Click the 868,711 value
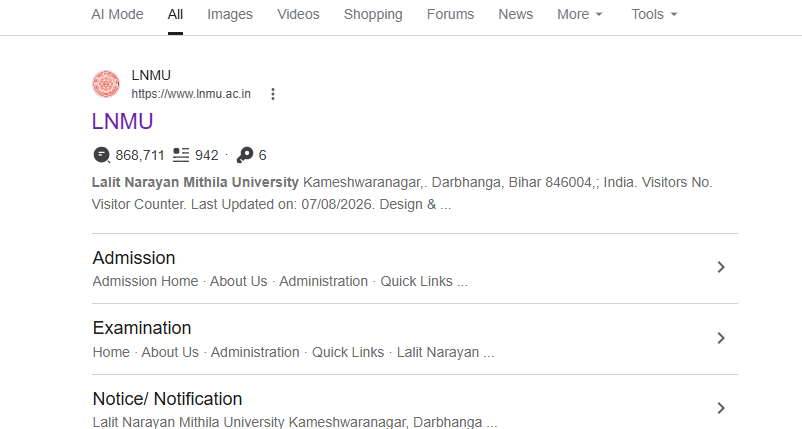Viewport: 802px width, 429px height. coord(140,155)
